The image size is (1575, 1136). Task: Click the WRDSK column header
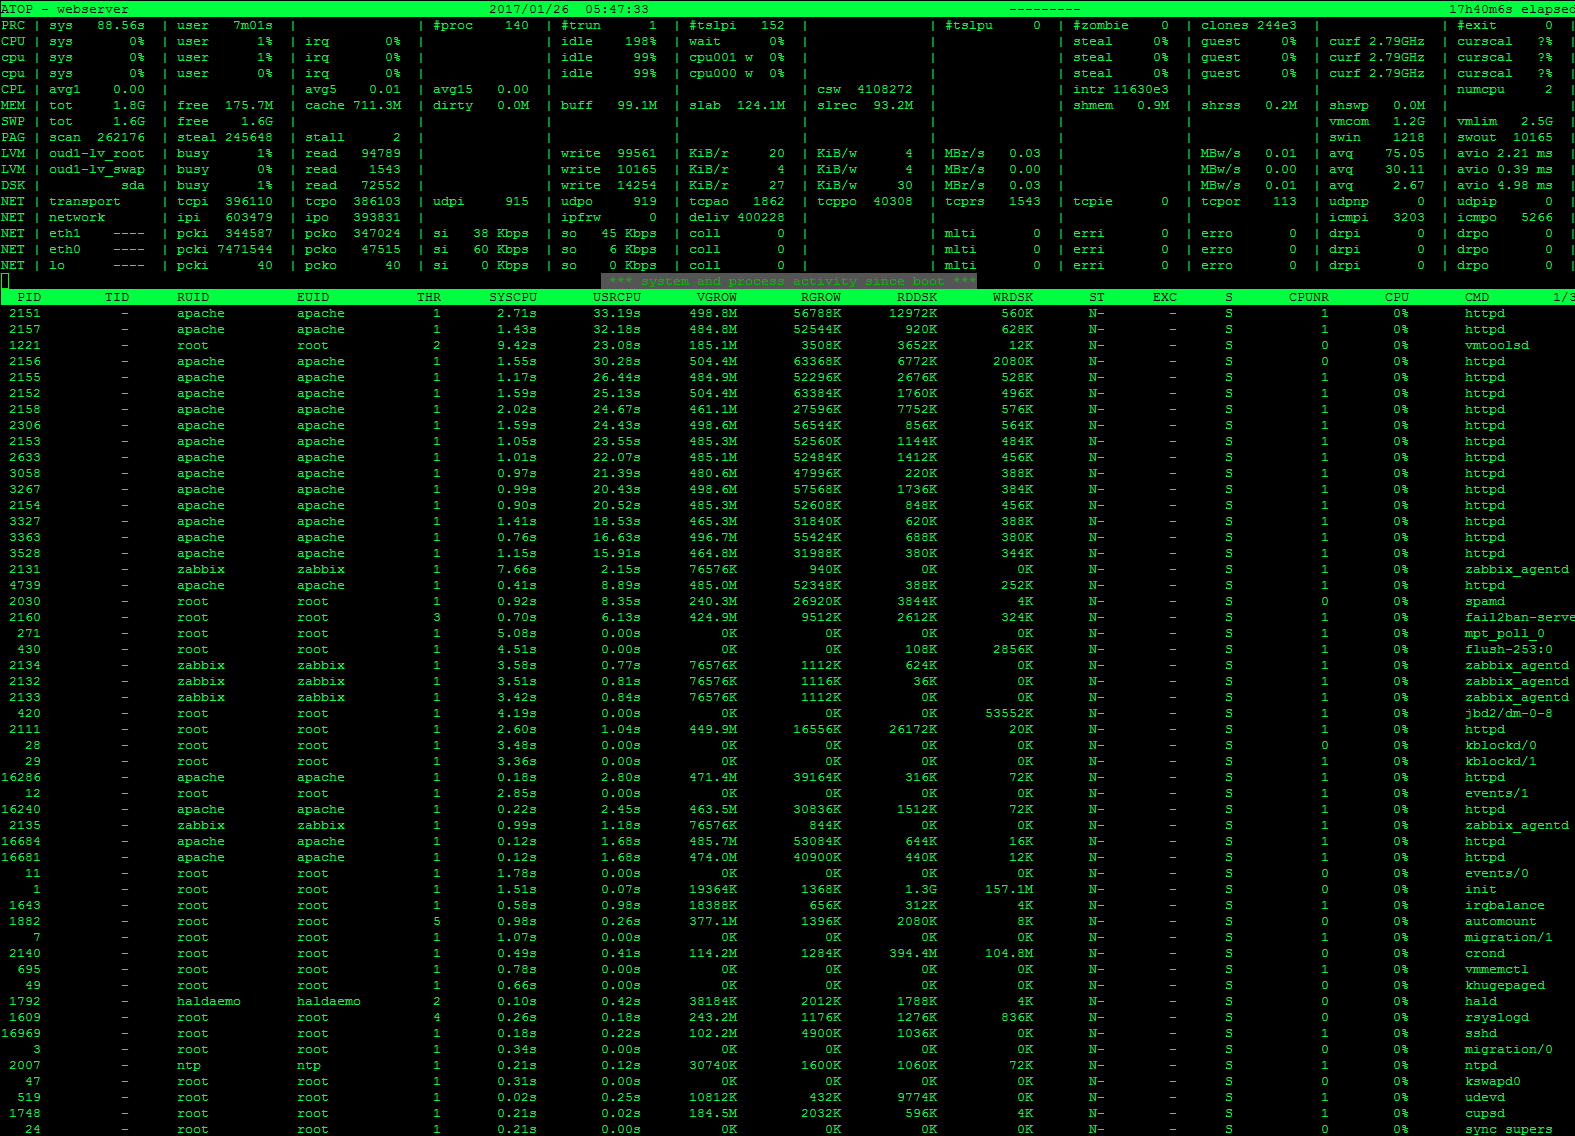[1012, 297]
